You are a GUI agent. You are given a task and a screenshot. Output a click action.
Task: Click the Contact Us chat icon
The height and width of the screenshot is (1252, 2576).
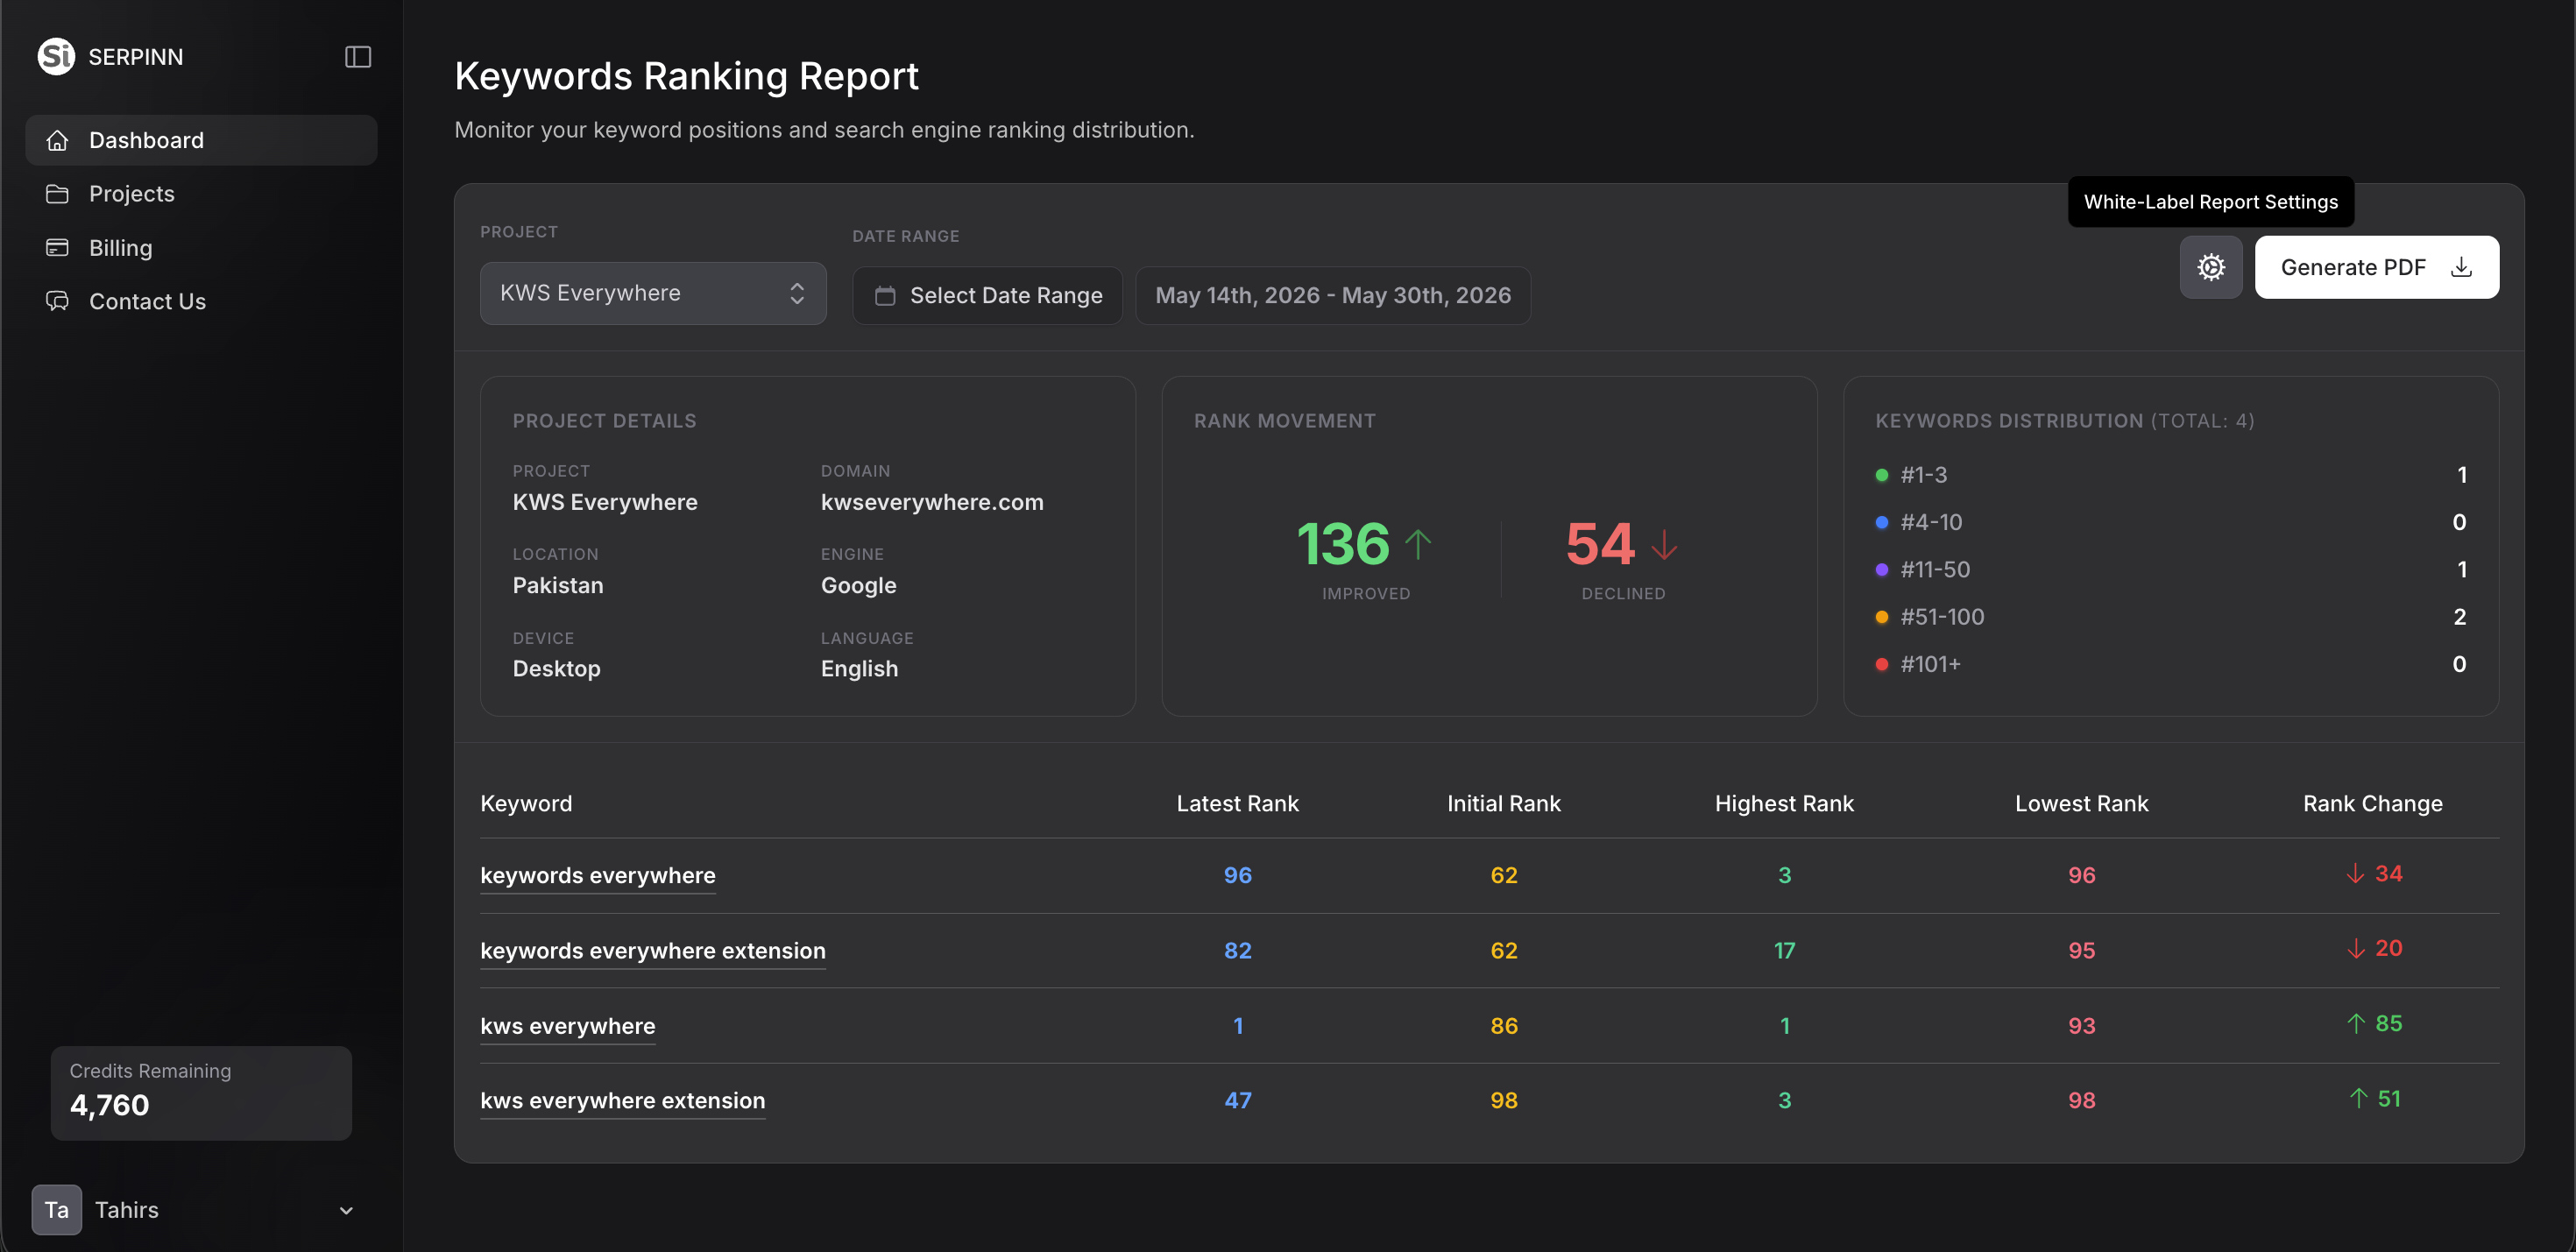click(x=58, y=301)
